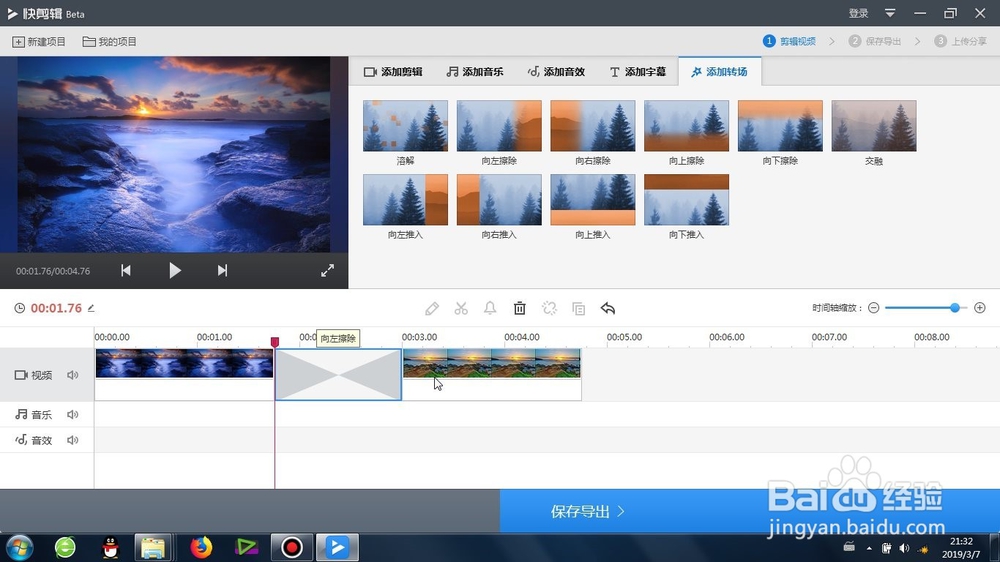1000x562 pixels.
Task: Zoom out timeline with minus icon
Action: [874, 308]
